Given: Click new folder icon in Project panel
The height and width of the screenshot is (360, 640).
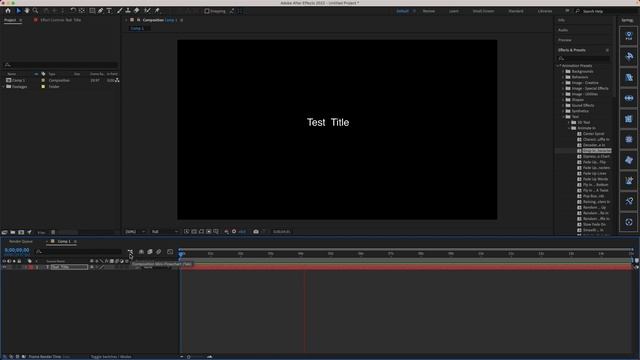Looking at the screenshot, I should [x=13, y=232].
